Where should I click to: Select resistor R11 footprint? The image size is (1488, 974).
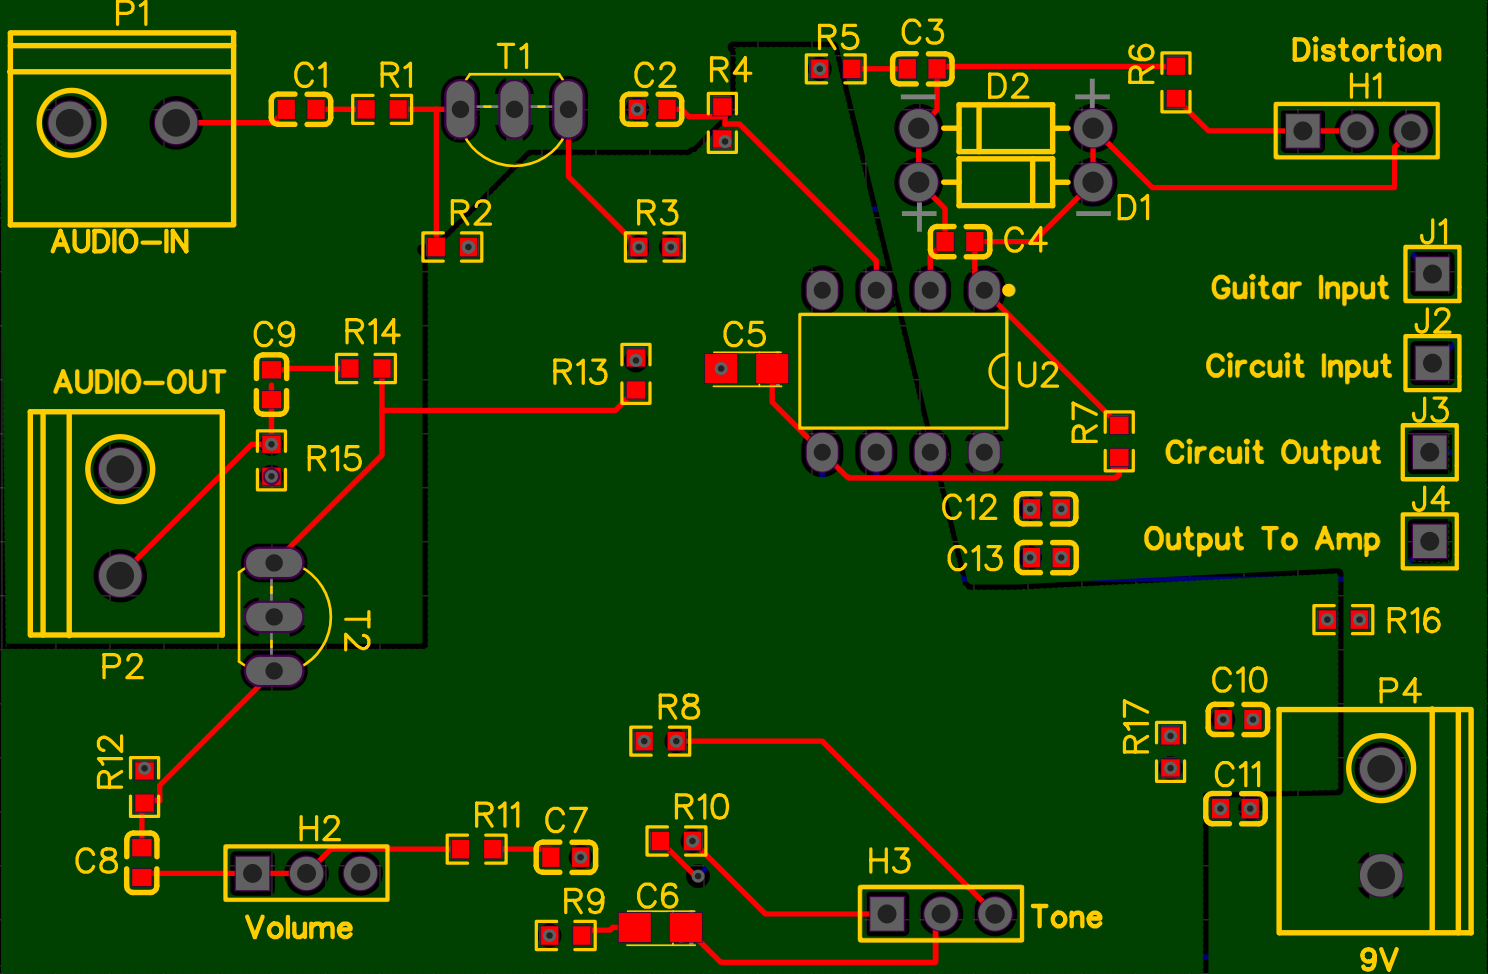476,850
